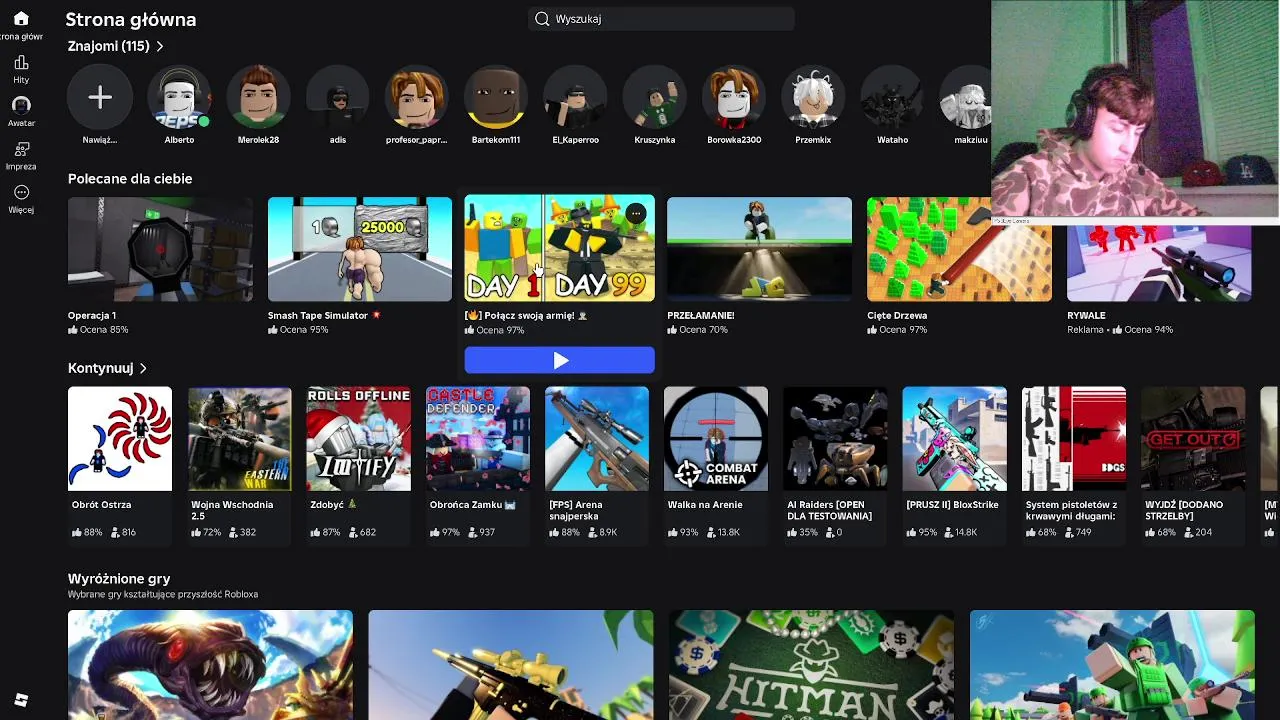
Task: Click the Strona główna page title
Action: click(131, 20)
